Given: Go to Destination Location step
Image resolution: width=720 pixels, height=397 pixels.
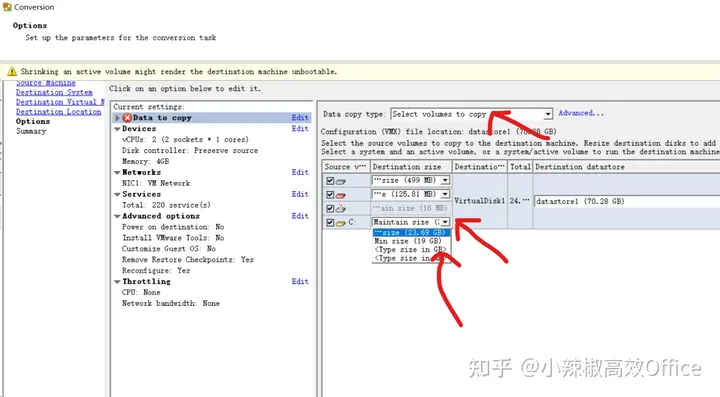Looking at the screenshot, I should point(58,112).
